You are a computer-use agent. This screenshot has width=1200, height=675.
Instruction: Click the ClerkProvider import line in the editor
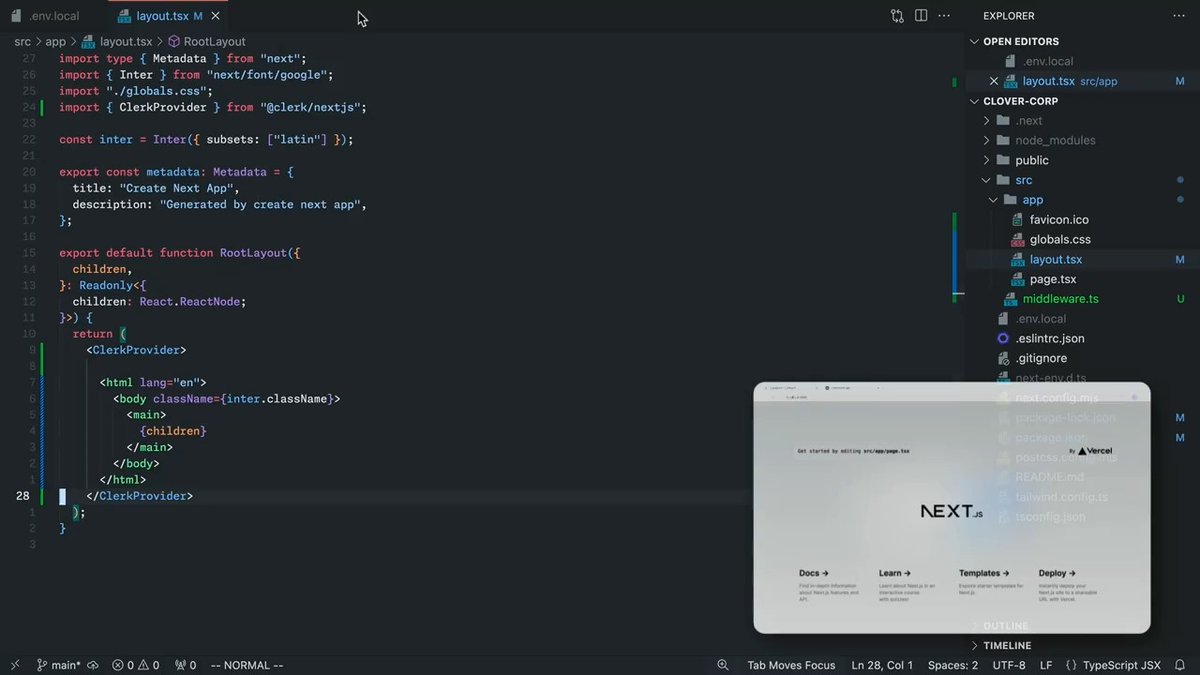(x=213, y=107)
